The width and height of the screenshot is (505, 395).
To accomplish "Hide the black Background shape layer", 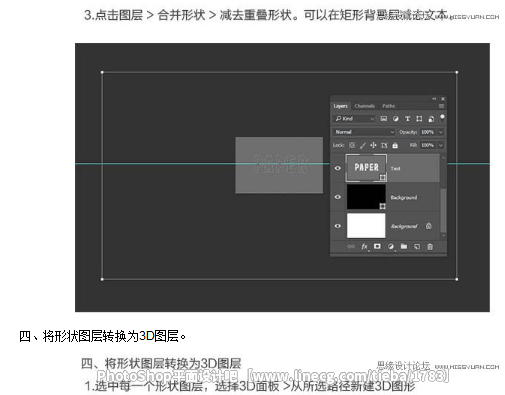I will click(x=338, y=197).
